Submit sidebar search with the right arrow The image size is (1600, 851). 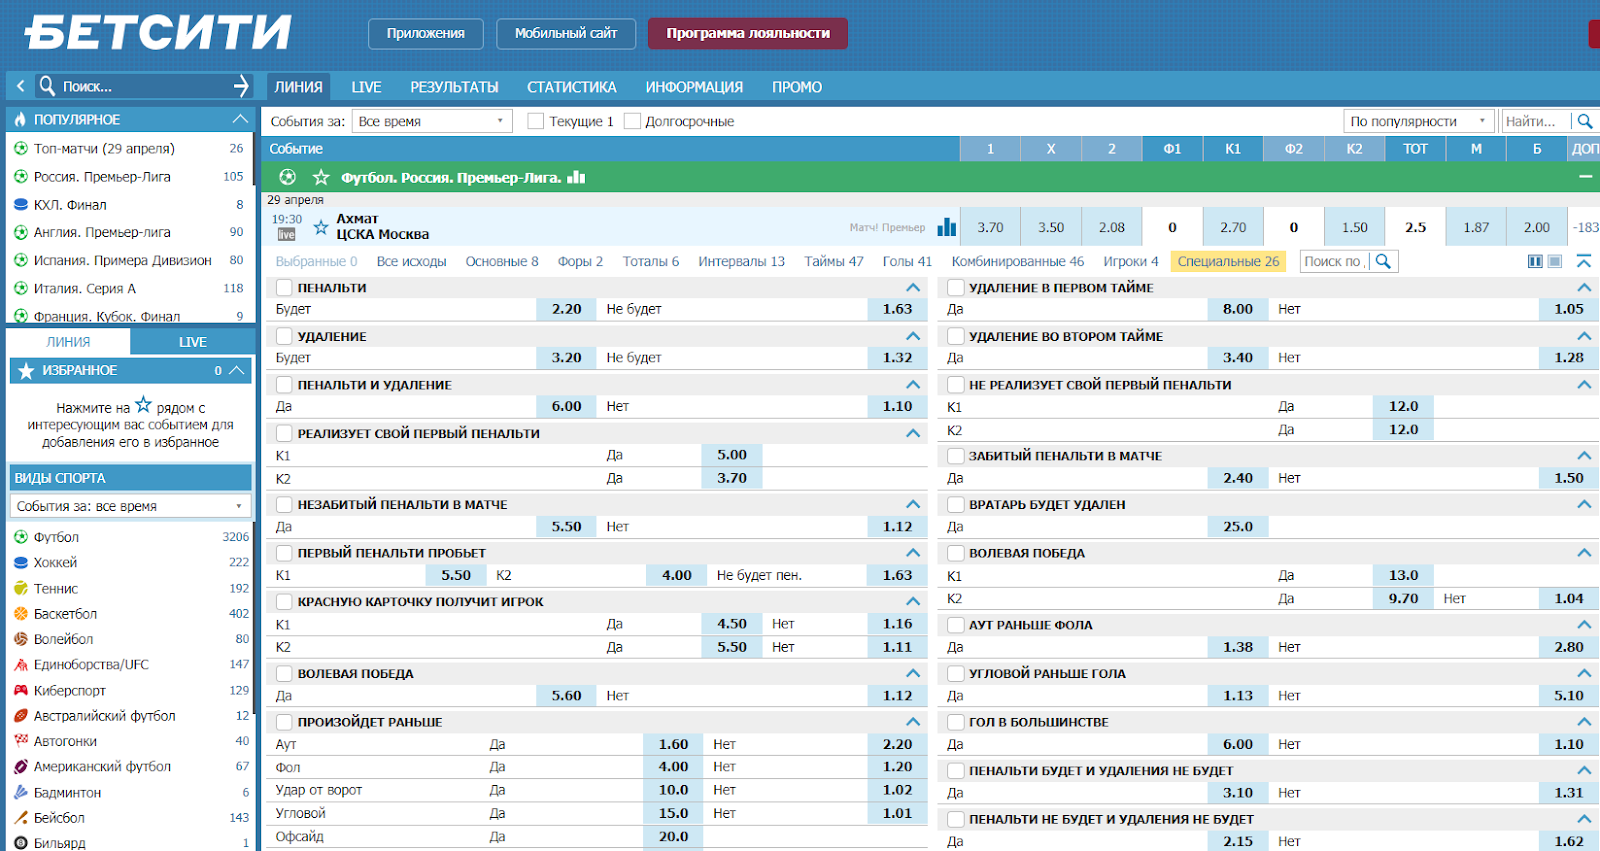pos(240,86)
